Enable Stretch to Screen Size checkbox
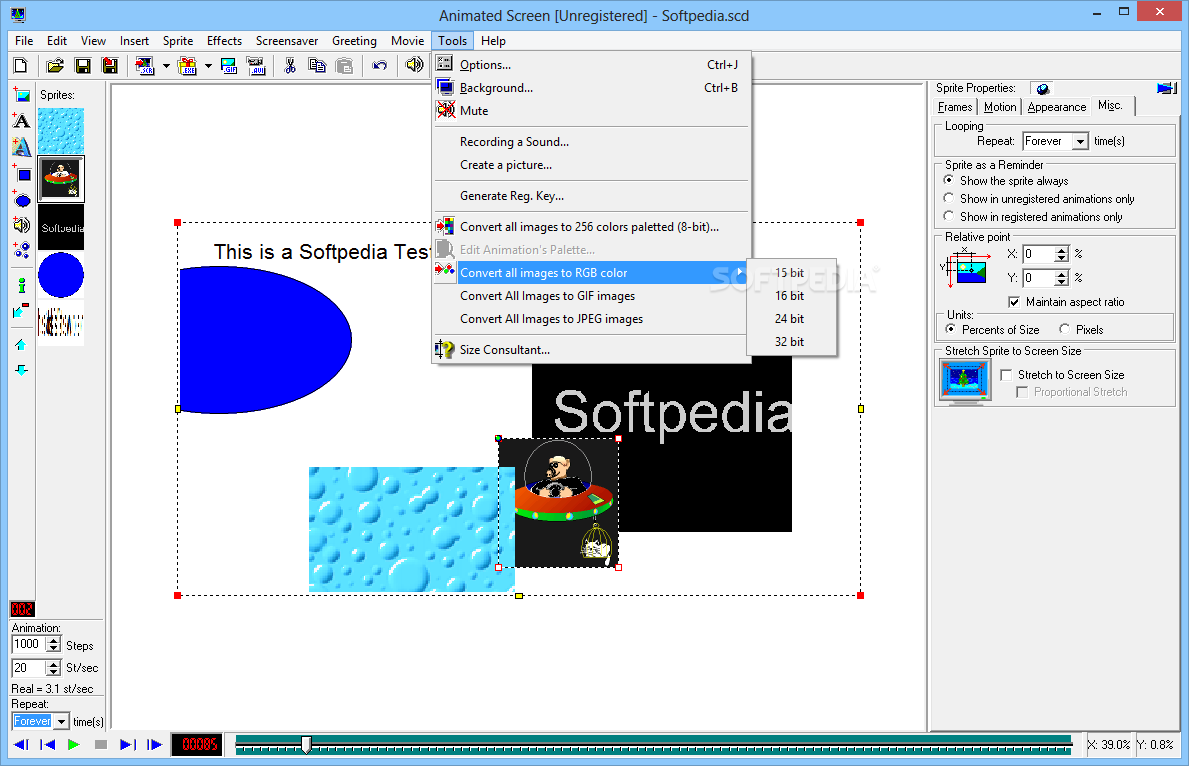The image size is (1189, 766). point(1006,375)
